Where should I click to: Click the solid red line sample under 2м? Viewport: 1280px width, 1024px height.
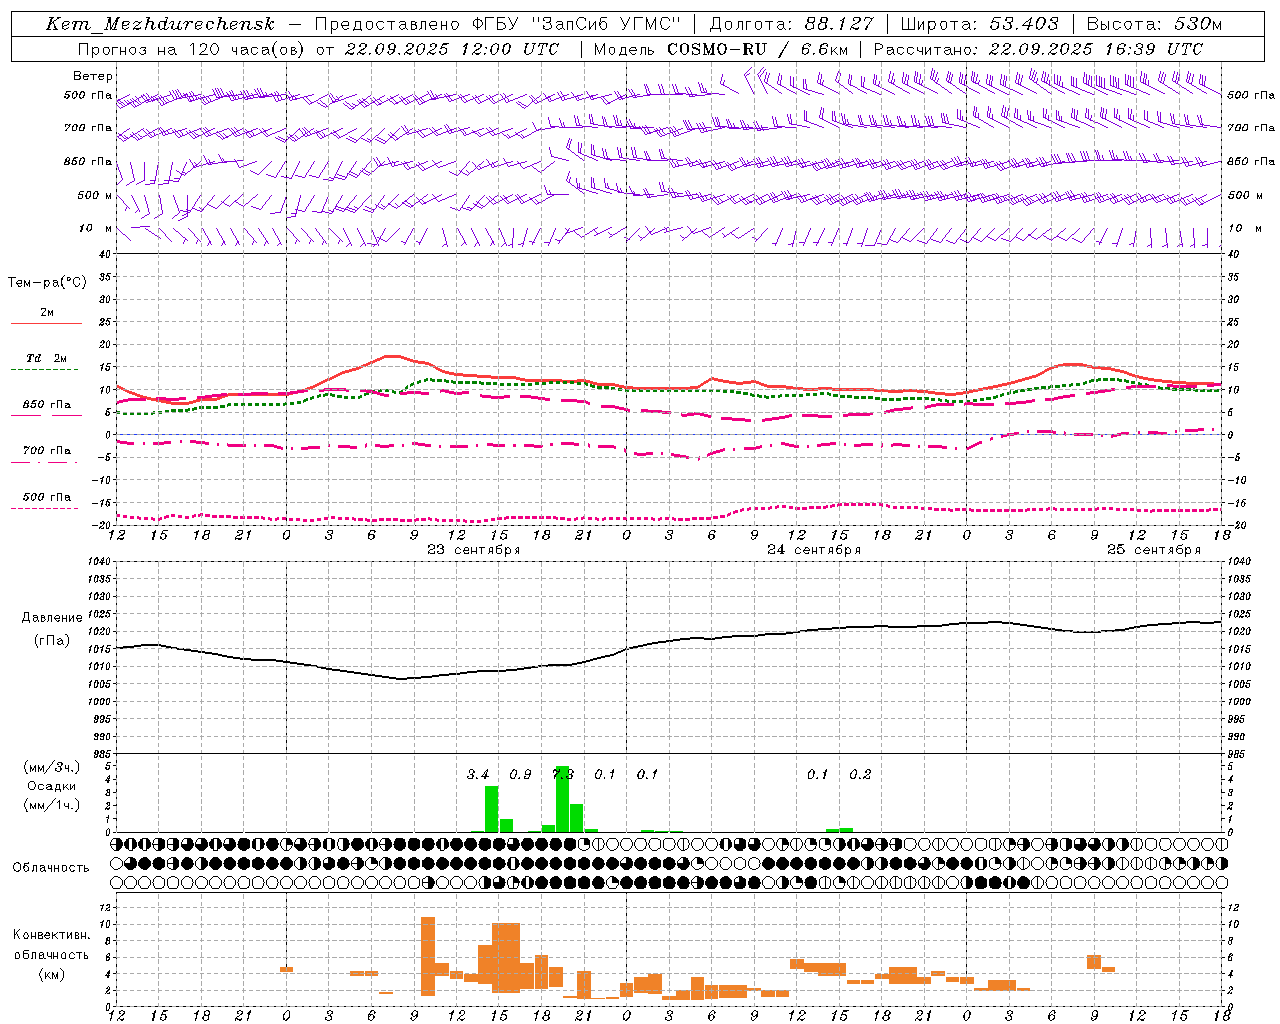[x=46, y=323]
